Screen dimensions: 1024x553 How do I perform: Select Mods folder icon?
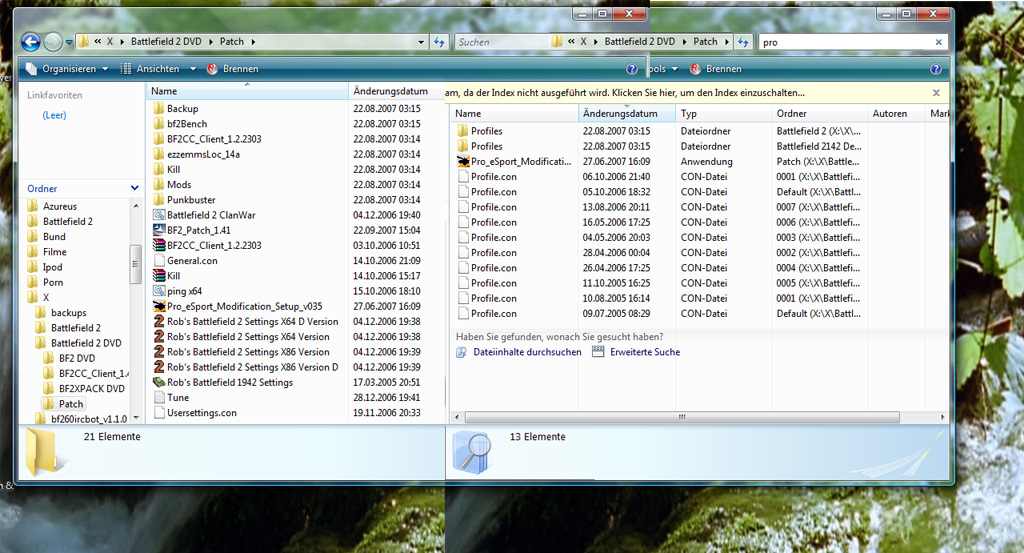pos(159,185)
